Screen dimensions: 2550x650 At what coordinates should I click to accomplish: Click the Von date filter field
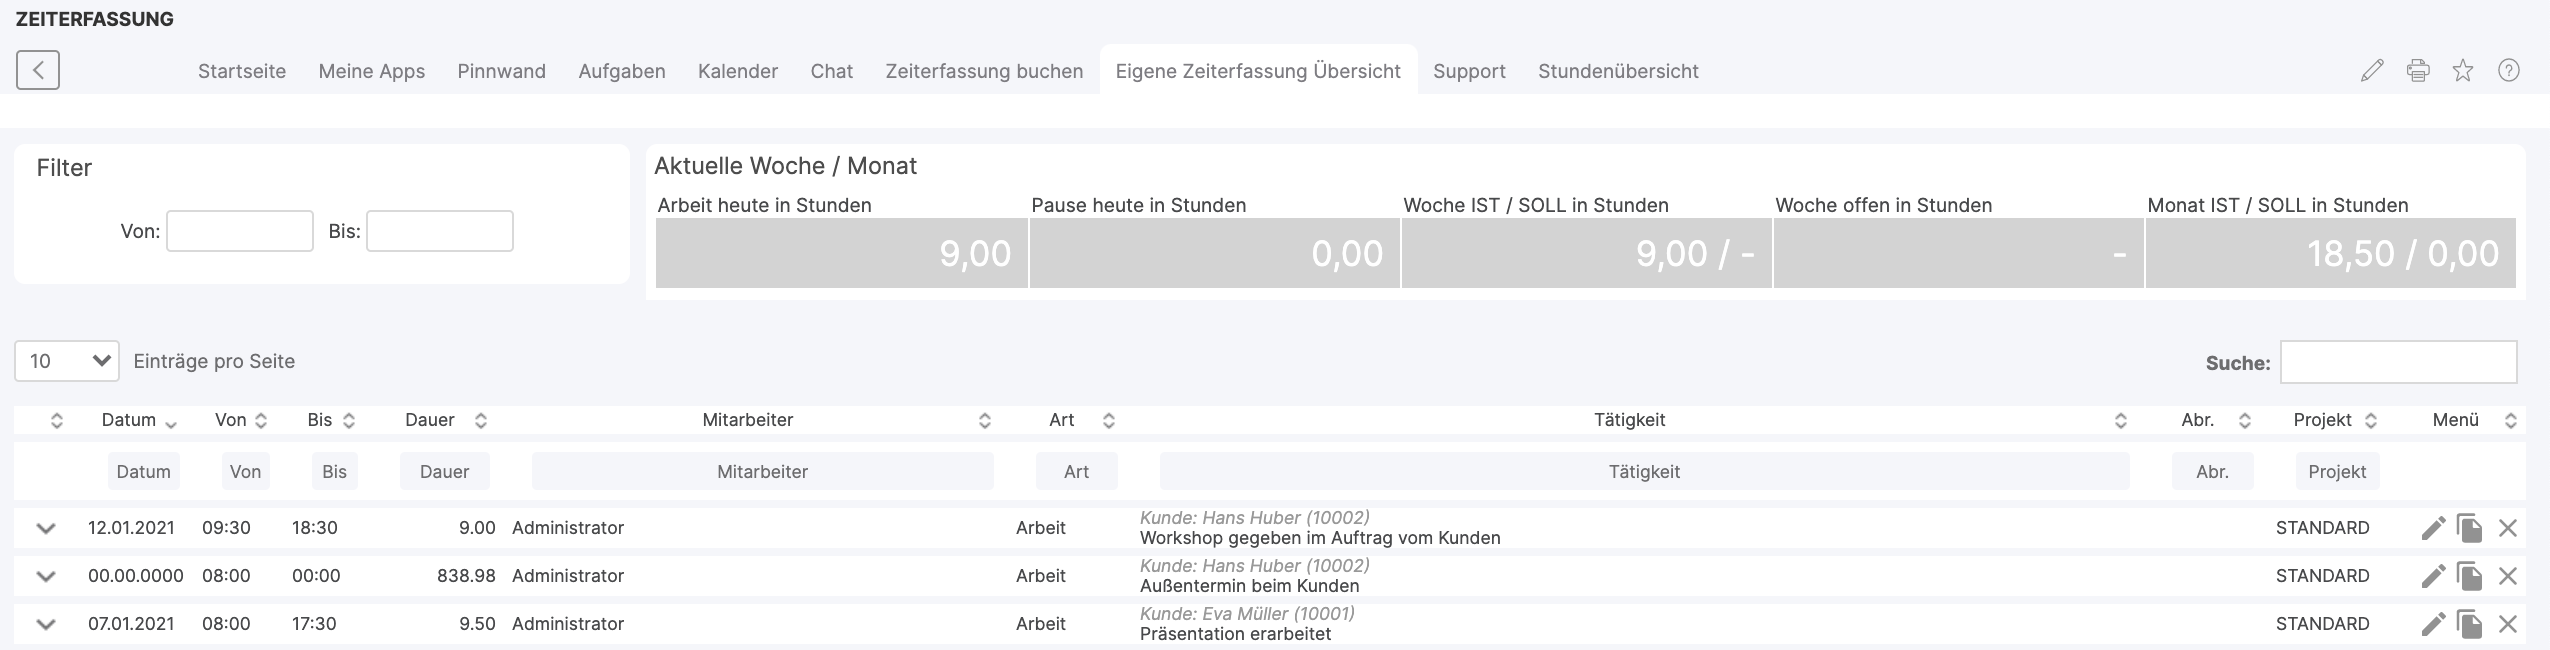[x=240, y=231]
